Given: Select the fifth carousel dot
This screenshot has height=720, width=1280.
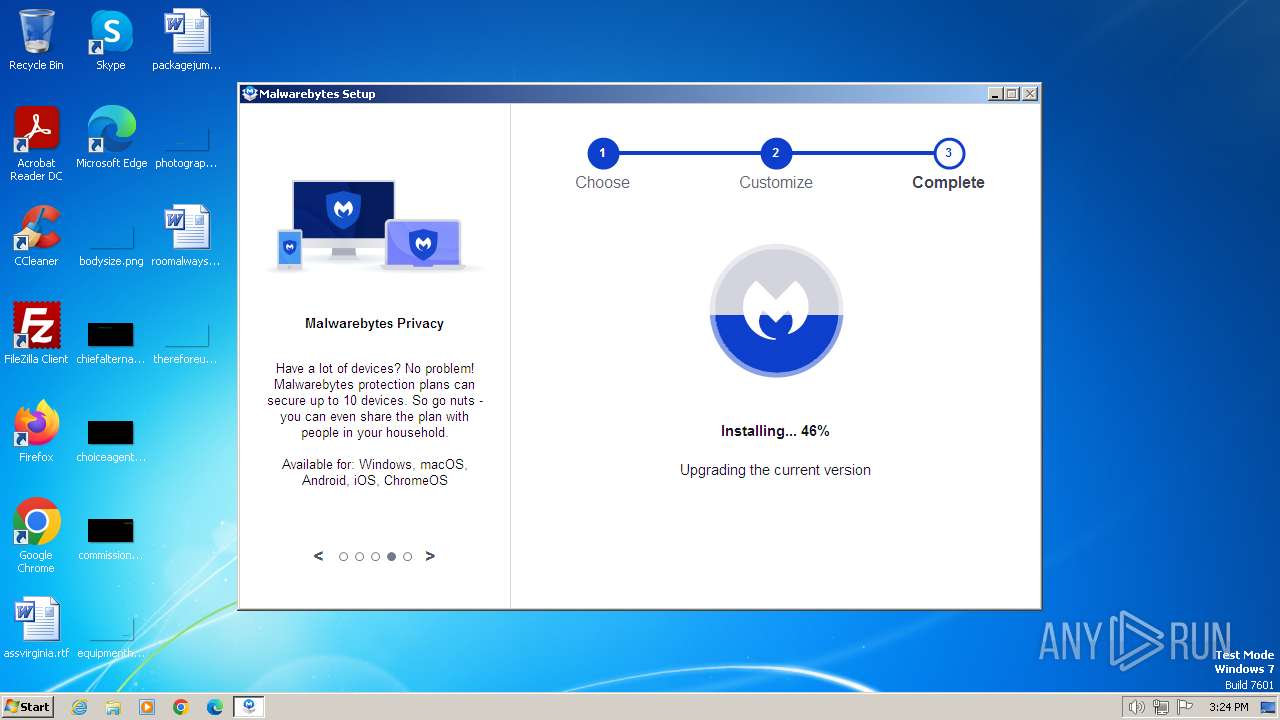Looking at the screenshot, I should [x=407, y=557].
